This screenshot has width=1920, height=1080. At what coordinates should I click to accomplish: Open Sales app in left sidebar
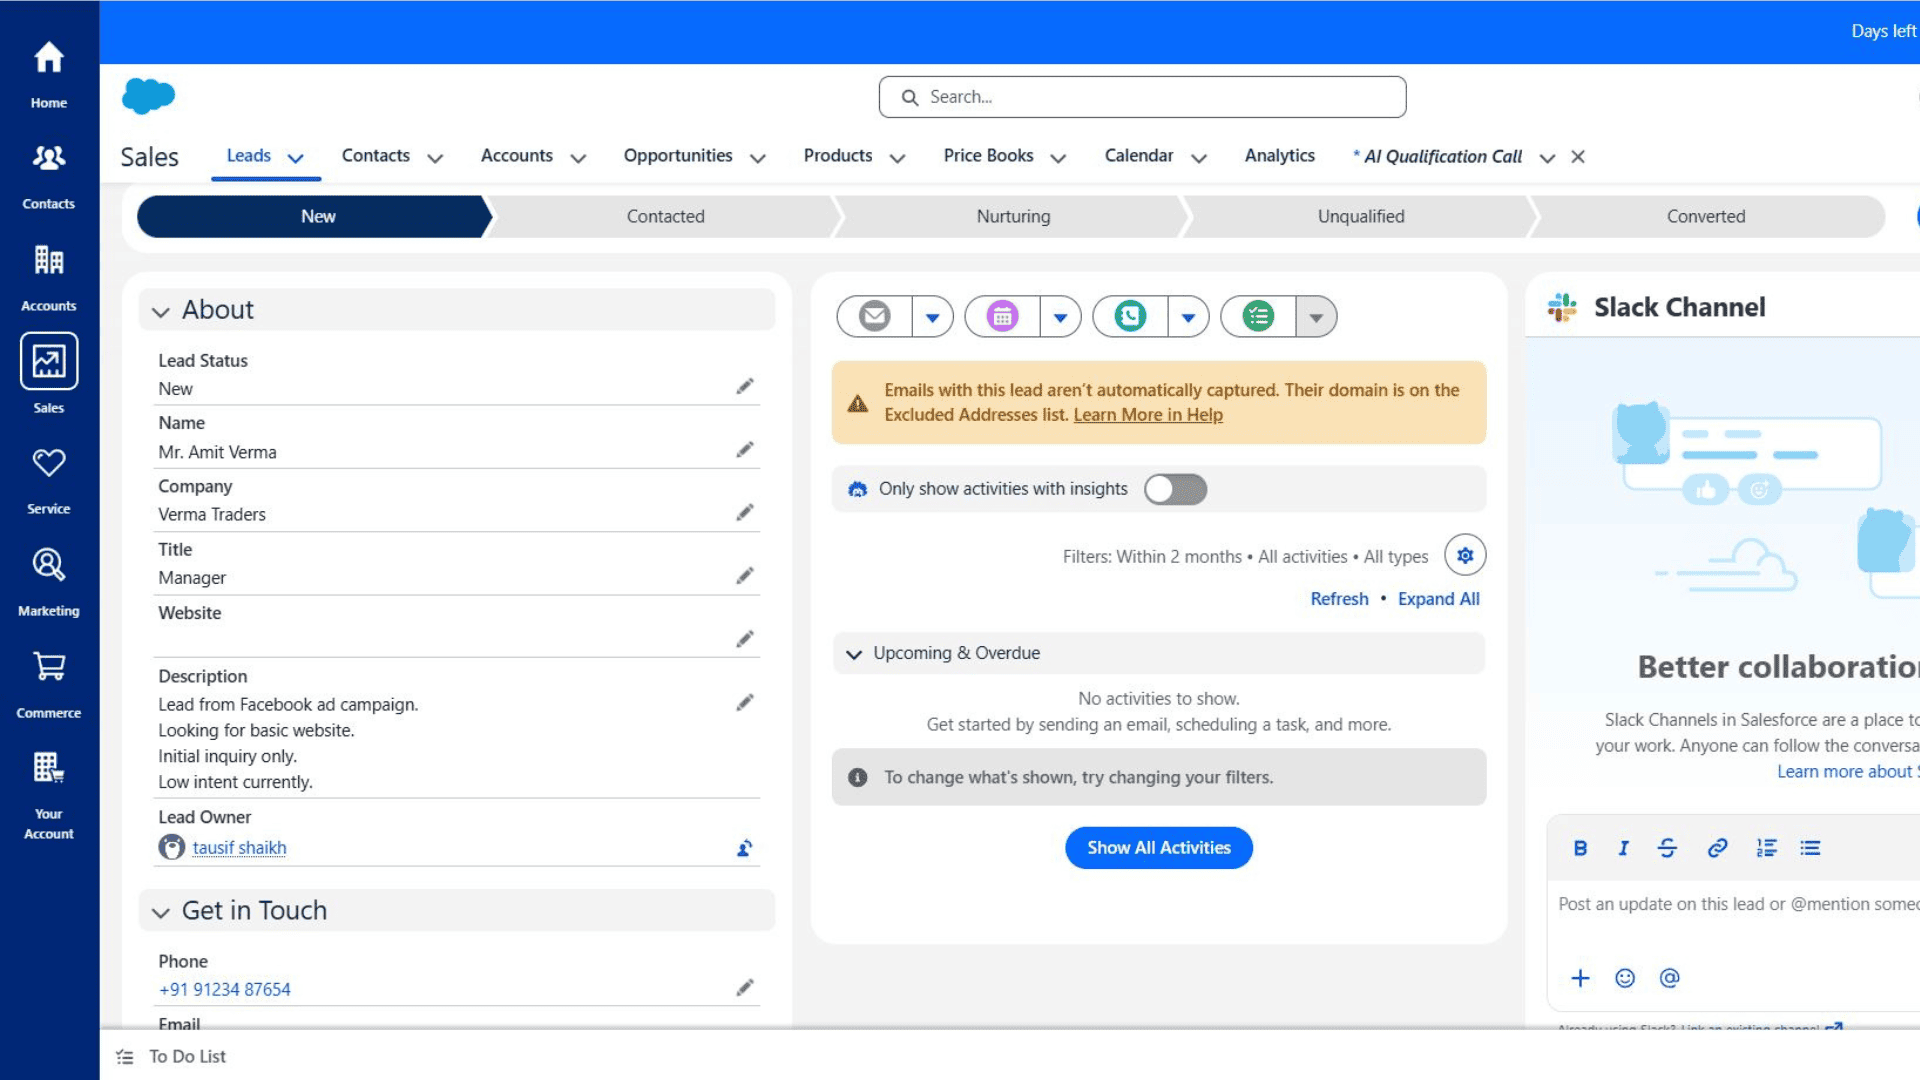pos(48,375)
